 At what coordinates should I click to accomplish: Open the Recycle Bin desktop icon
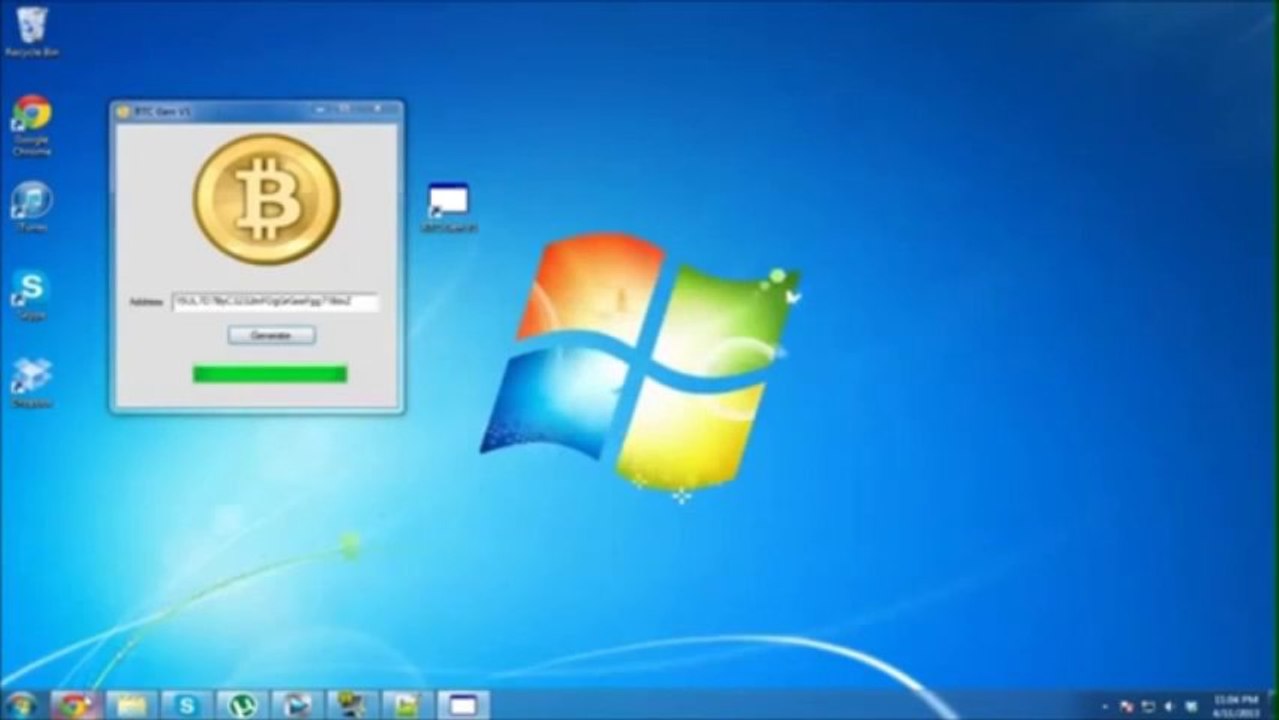pos(31,31)
